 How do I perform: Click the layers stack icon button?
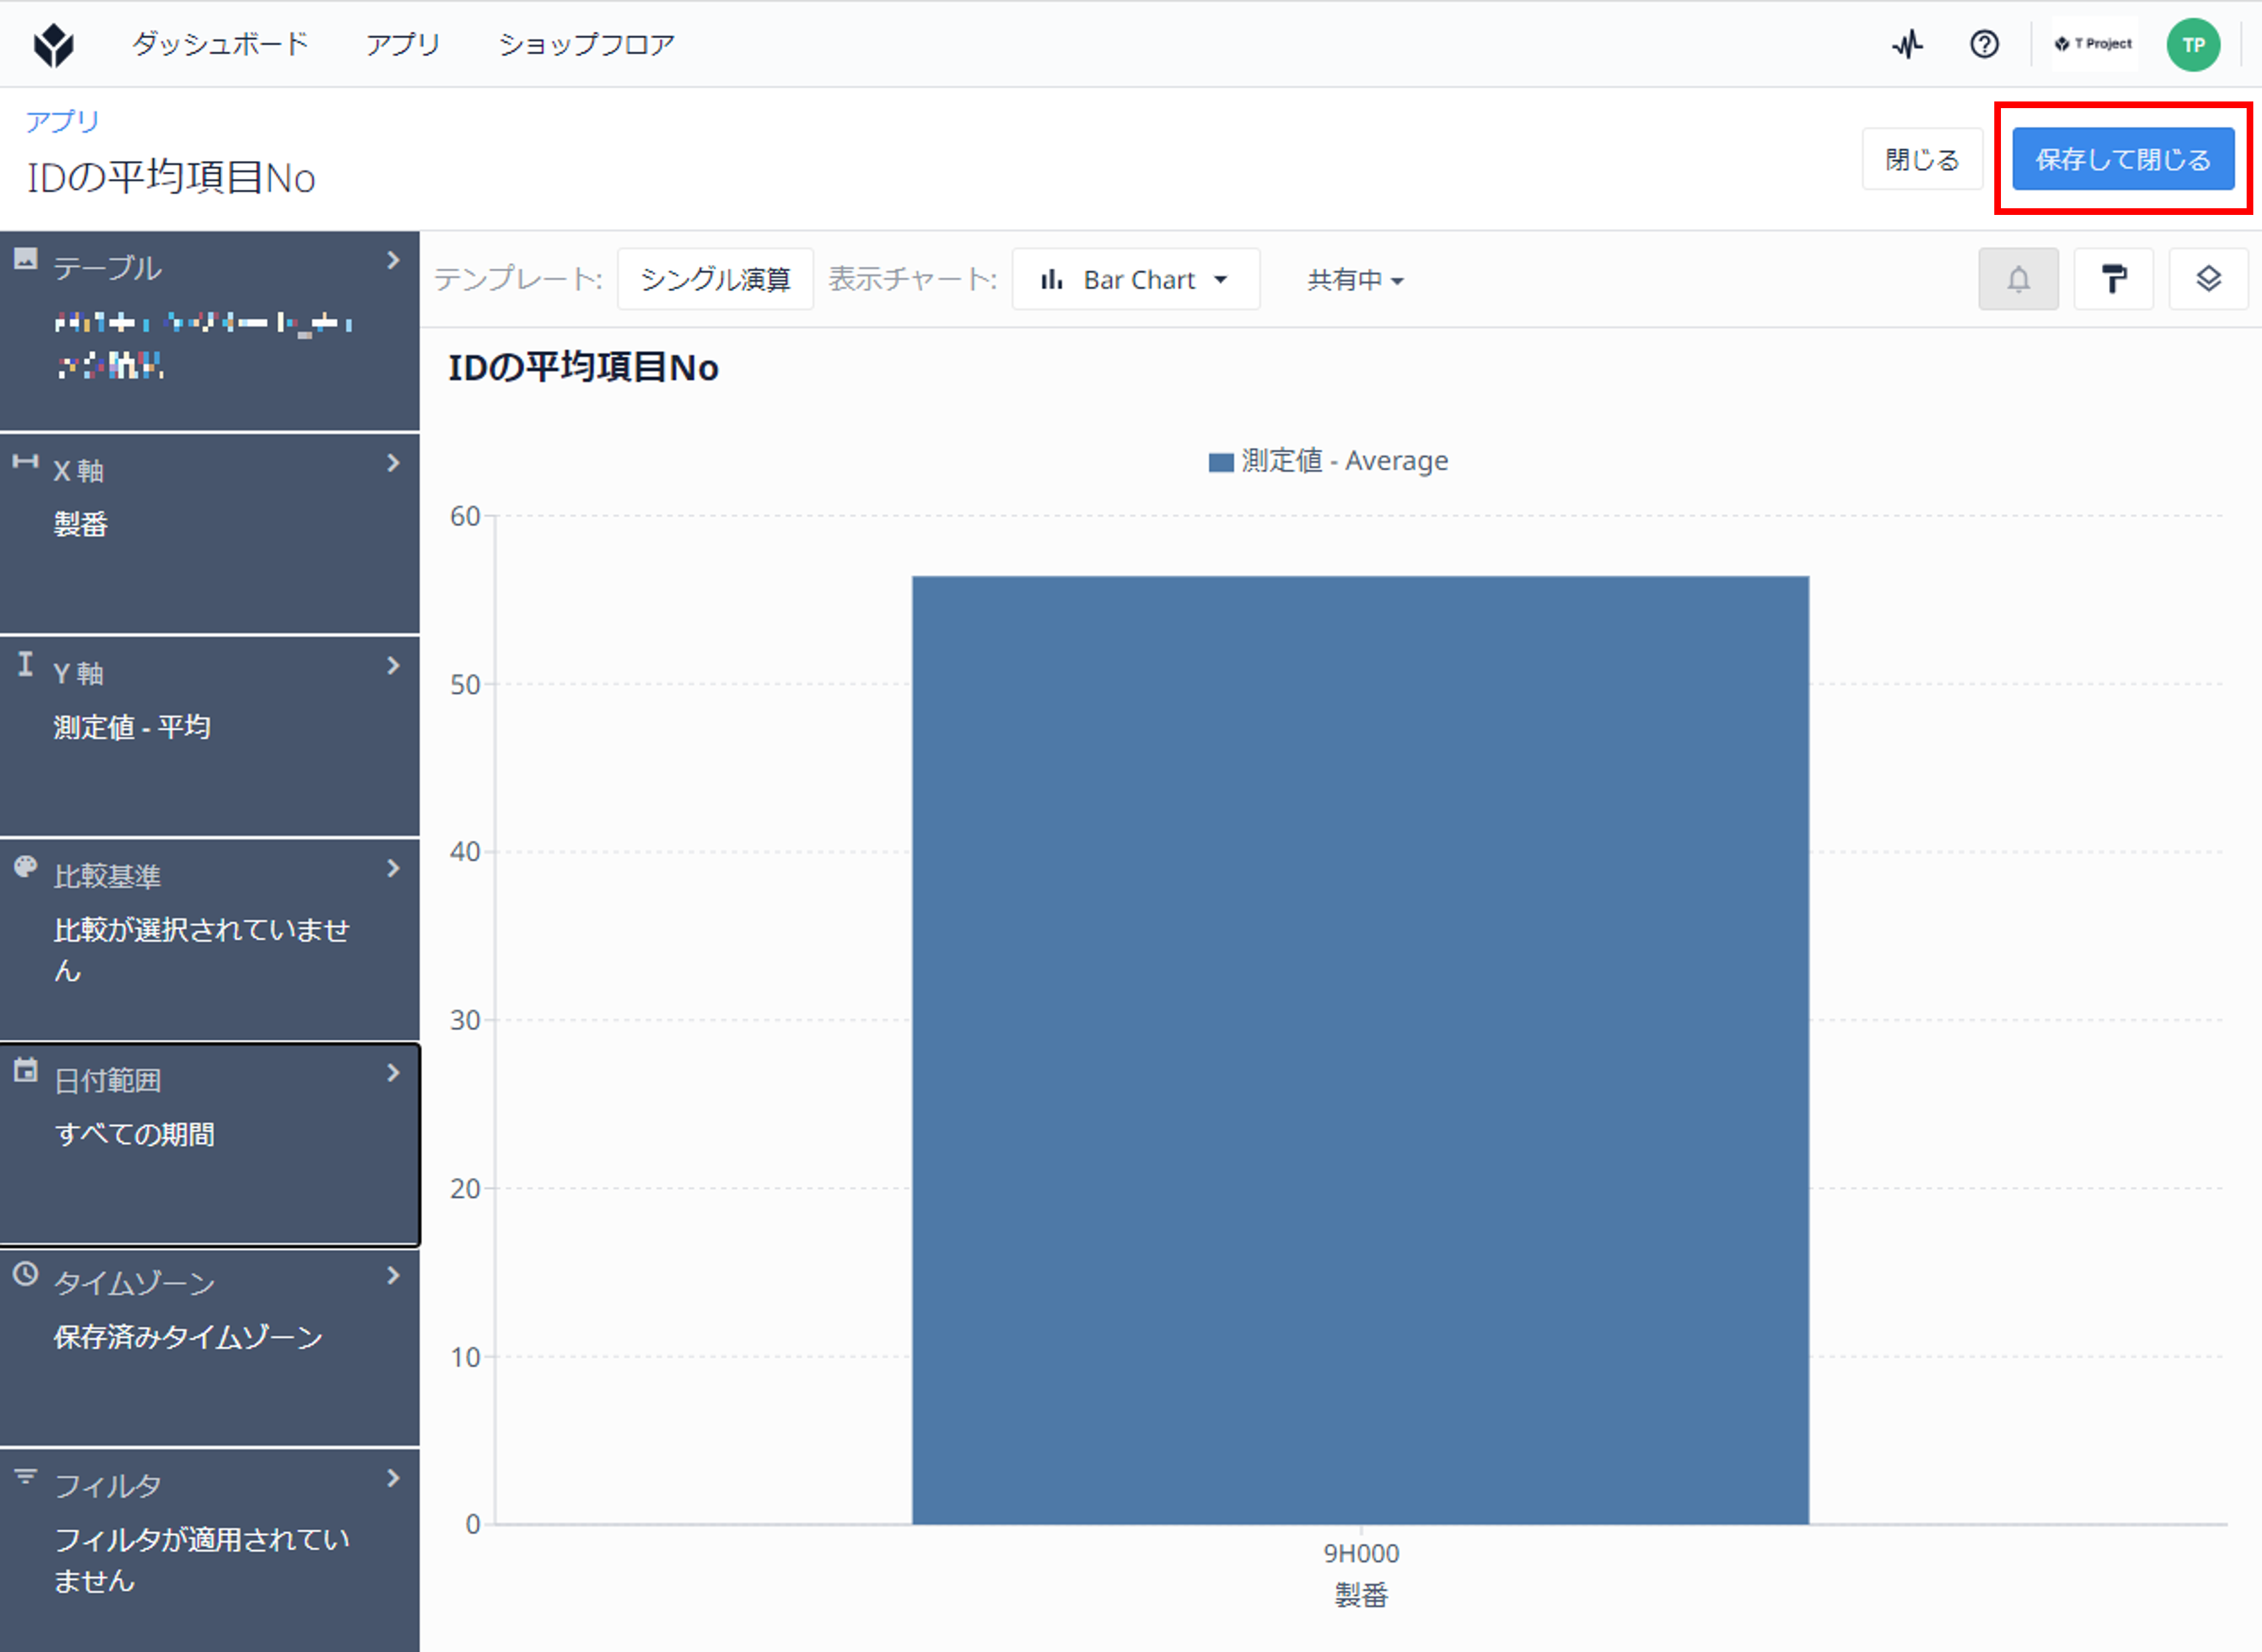pos(2208,279)
